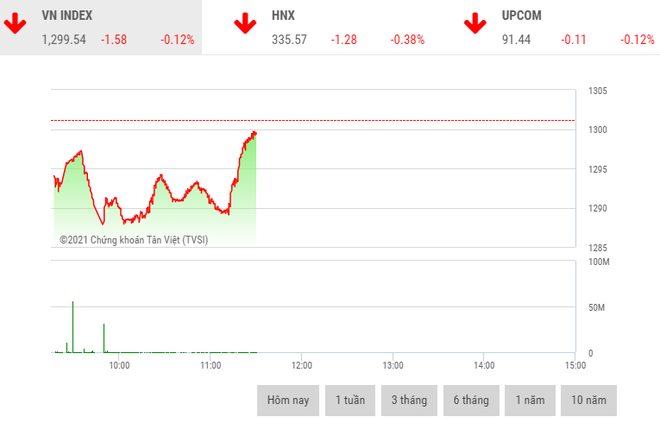Viewport: 660px width, 442px height.
Task: Choose the 6 tháng time range
Action: pos(471,400)
